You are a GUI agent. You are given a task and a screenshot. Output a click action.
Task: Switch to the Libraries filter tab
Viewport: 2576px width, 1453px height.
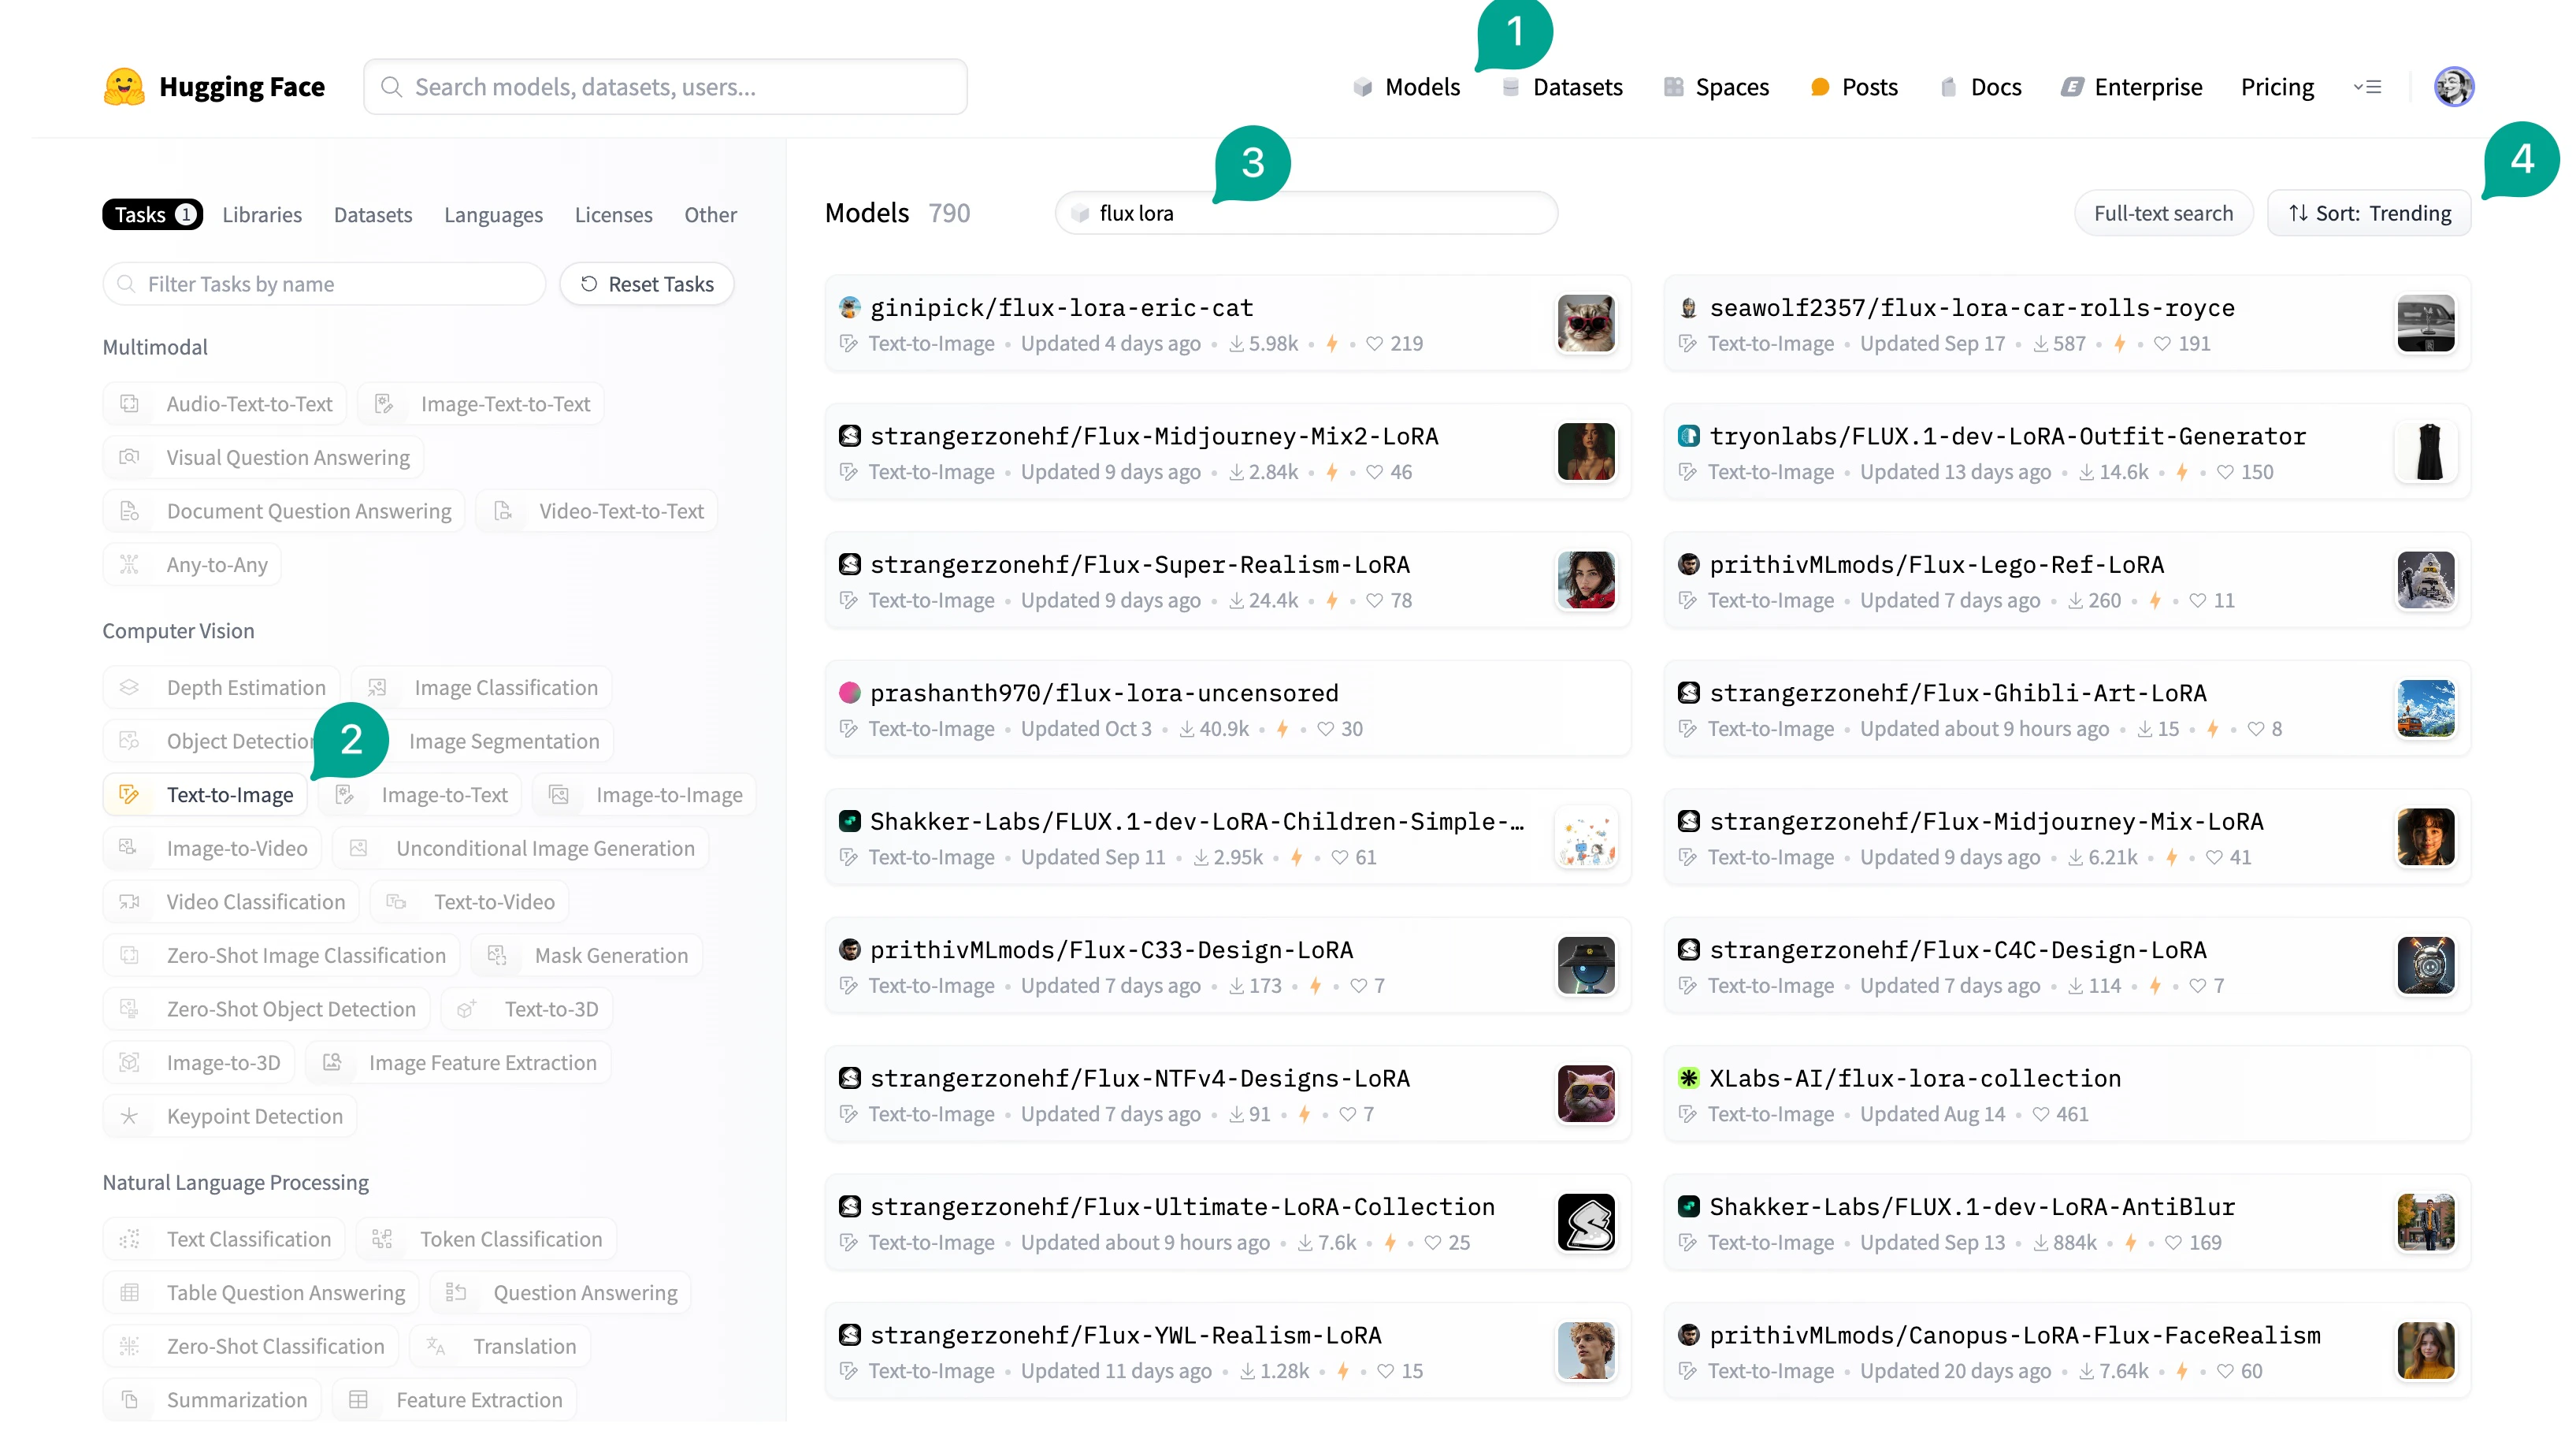pos(262,214)
